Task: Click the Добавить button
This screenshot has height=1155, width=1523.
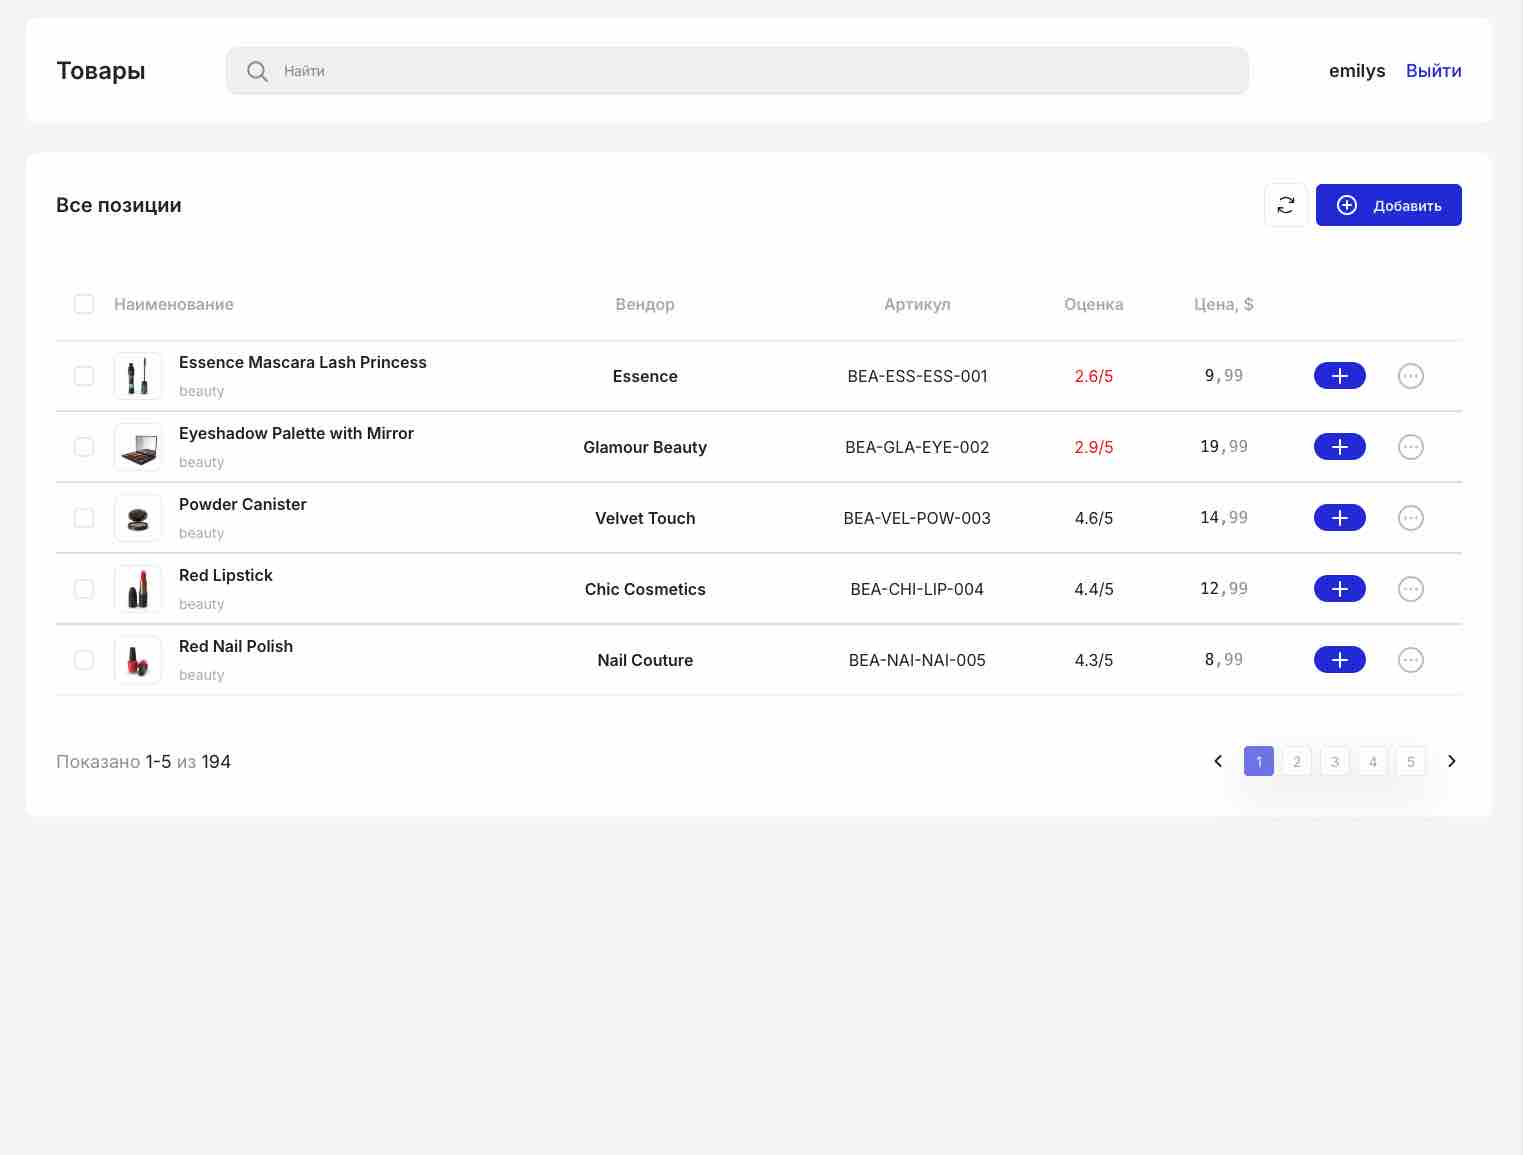Action: click(1388, 205)
